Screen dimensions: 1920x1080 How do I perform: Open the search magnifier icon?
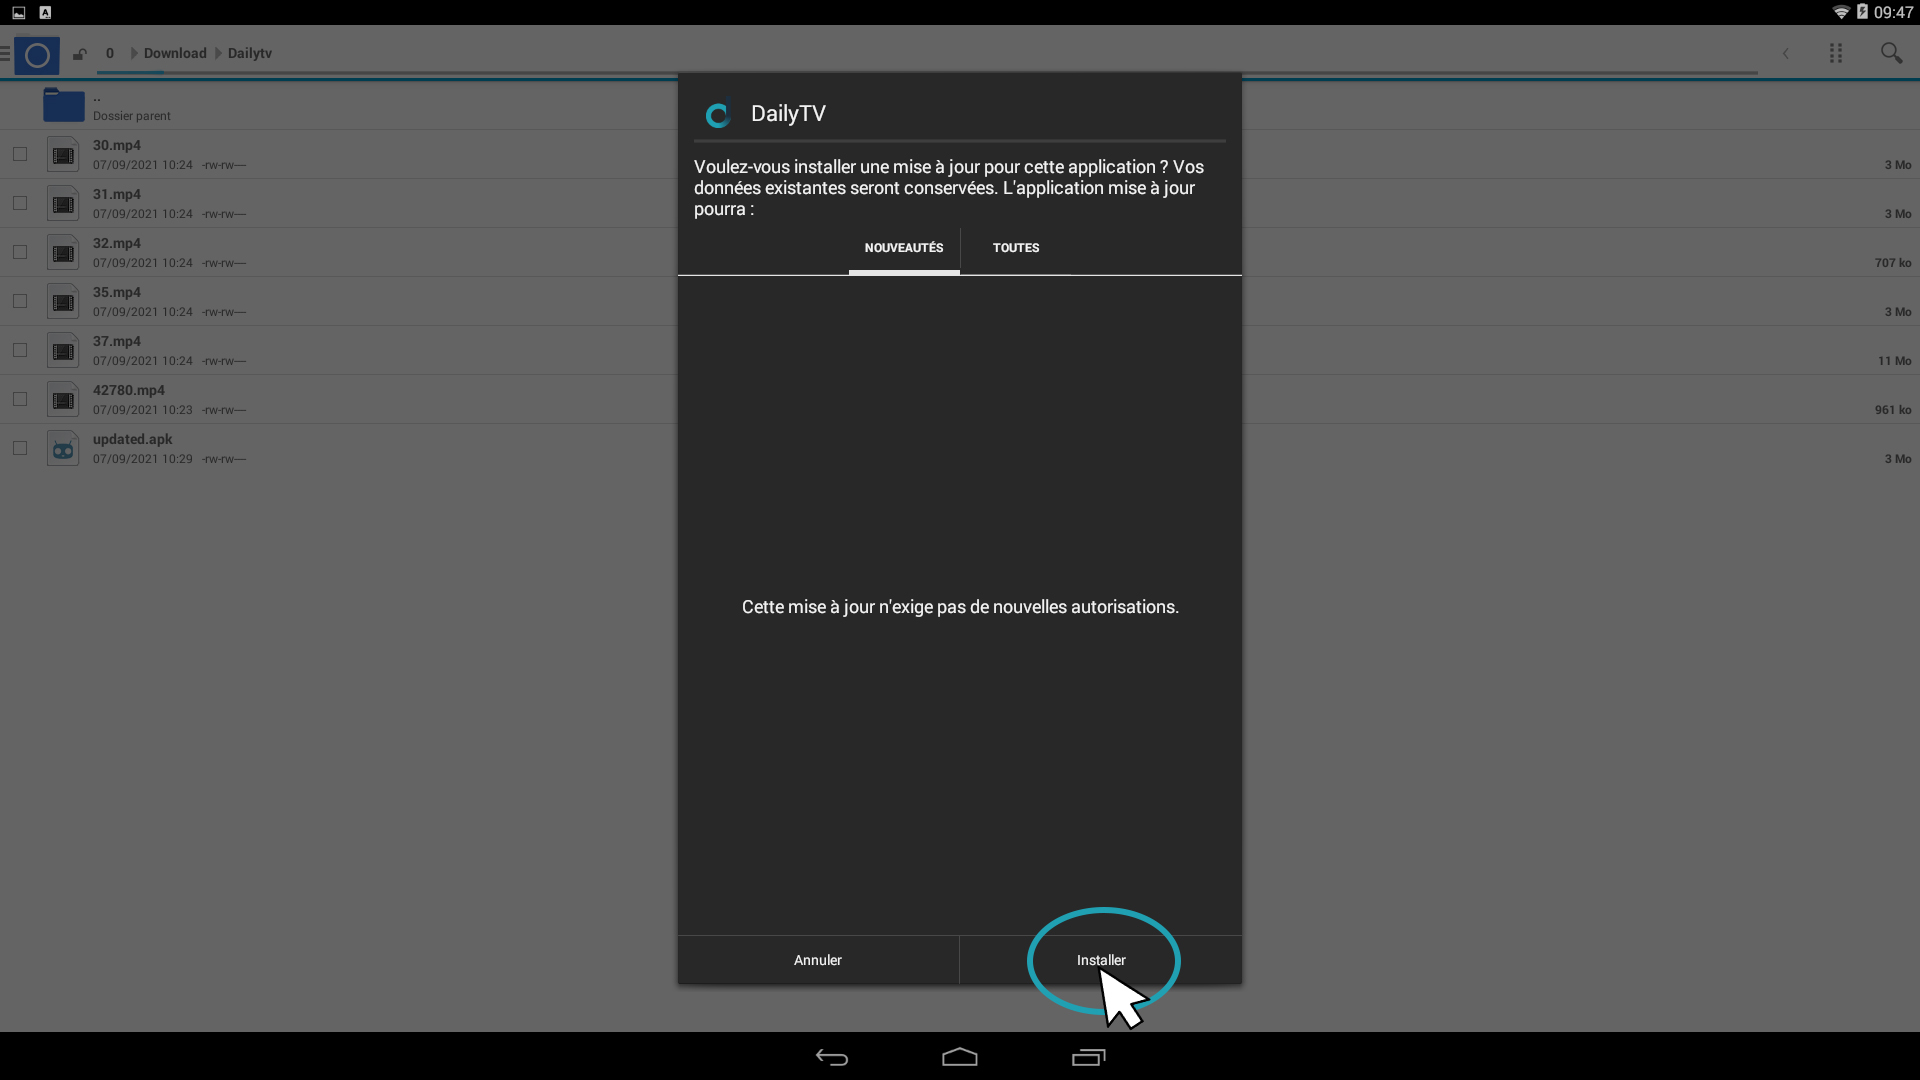point(1891,53)
